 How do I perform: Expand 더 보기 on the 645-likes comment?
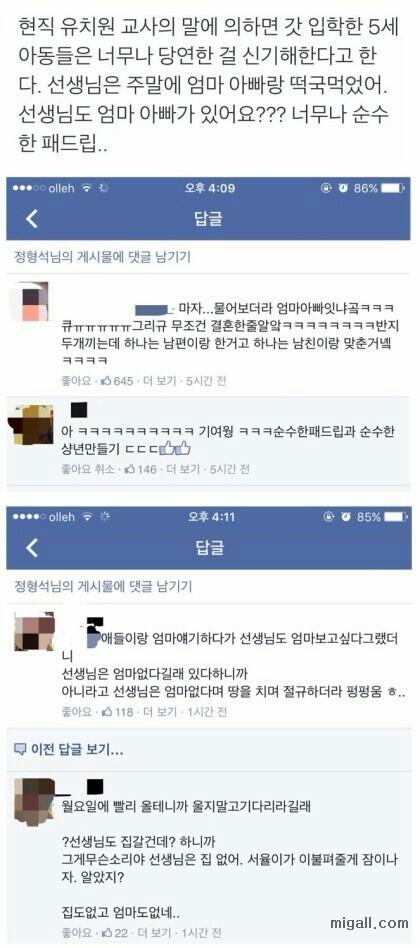(160, 381)
